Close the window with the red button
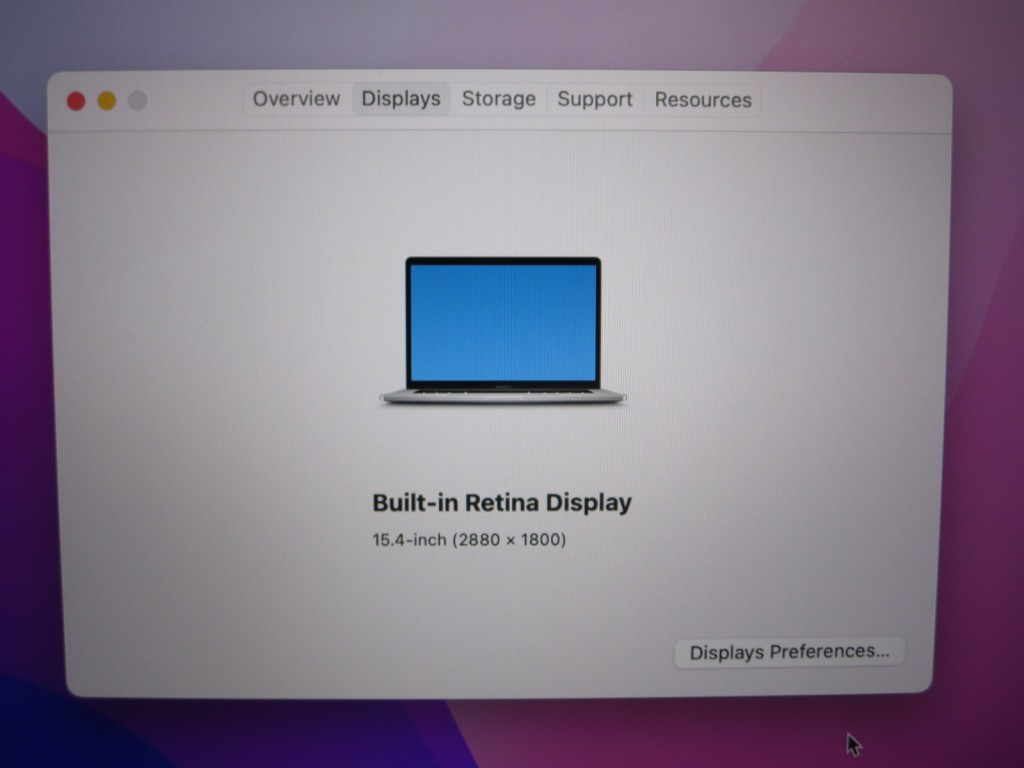 (76, 101)
